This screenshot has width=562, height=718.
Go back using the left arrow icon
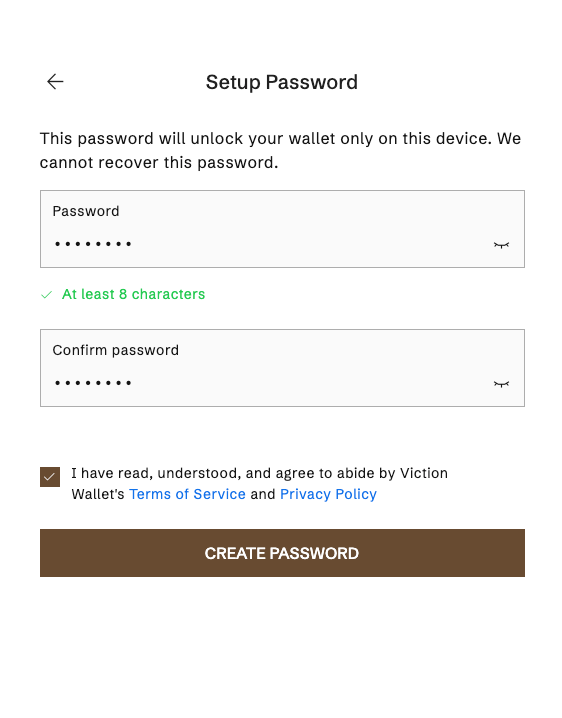(x=55, y=82)
